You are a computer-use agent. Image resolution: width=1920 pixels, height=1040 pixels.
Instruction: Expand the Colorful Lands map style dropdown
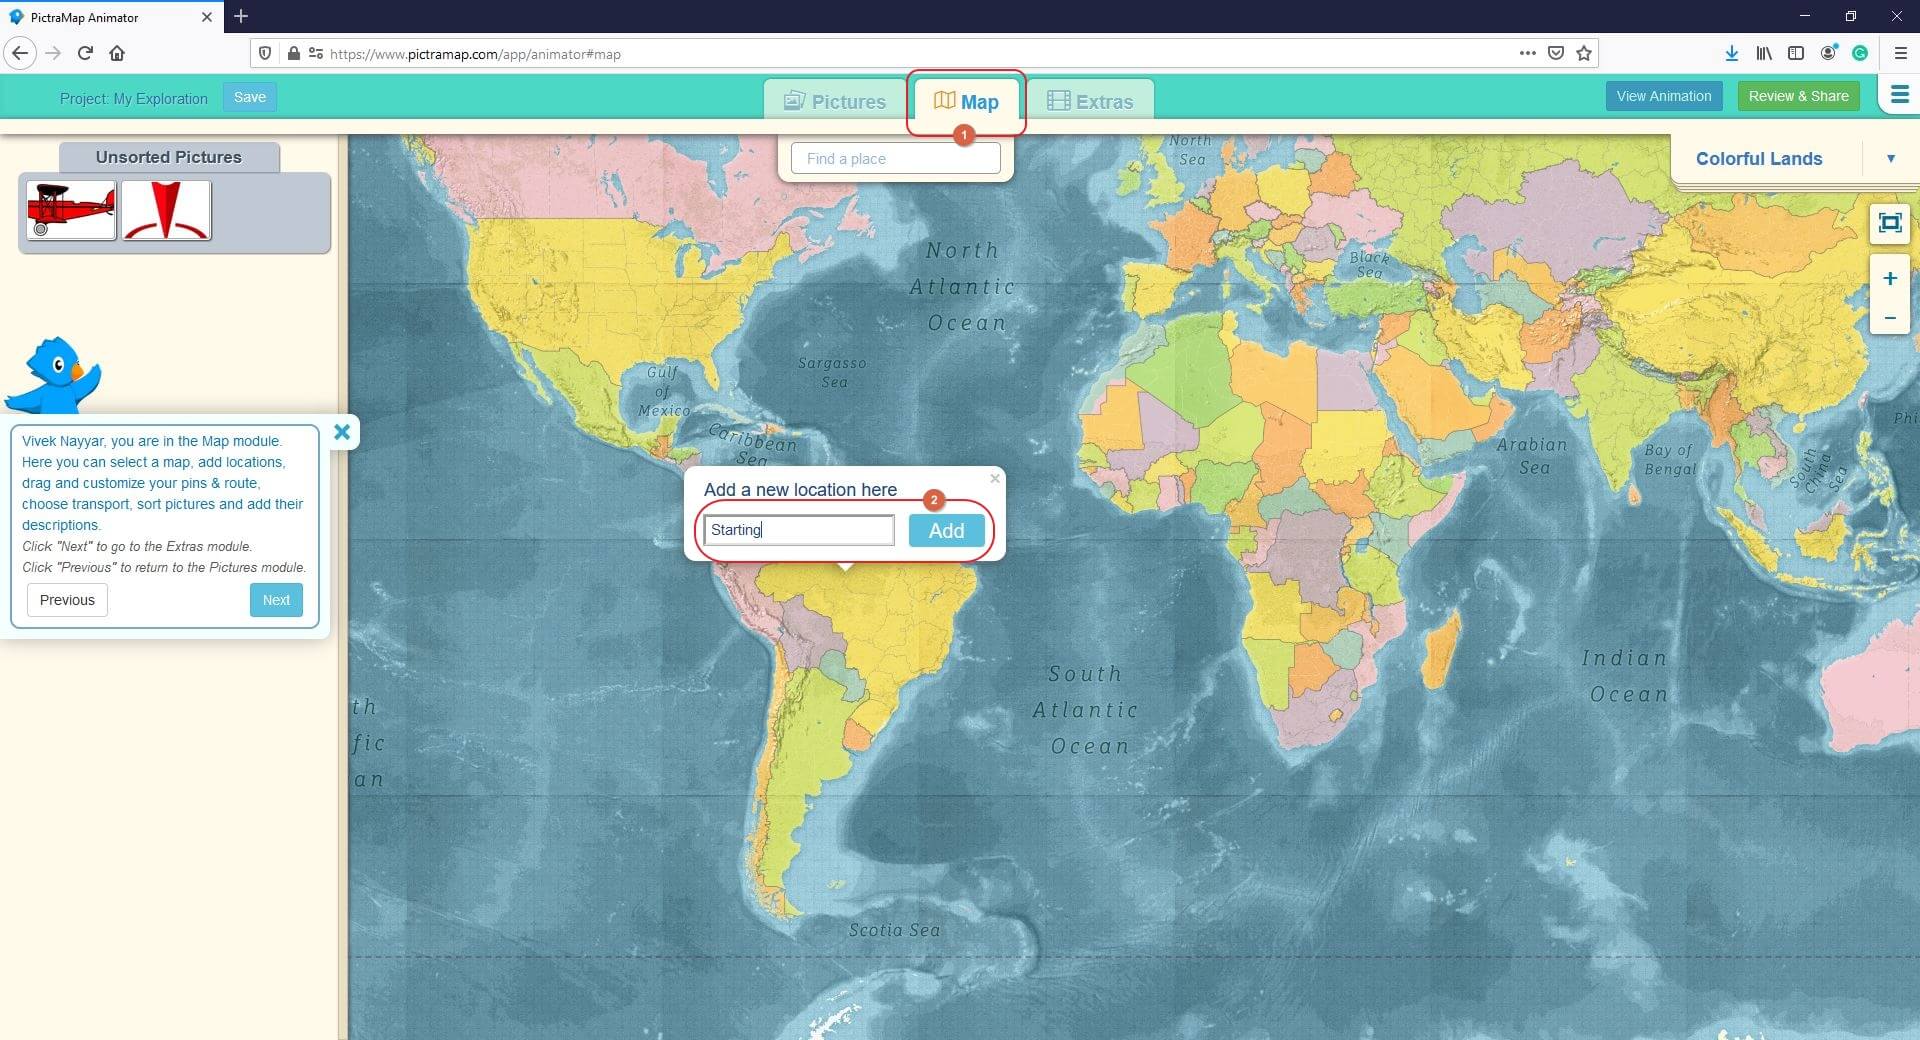click(1890, 158)
